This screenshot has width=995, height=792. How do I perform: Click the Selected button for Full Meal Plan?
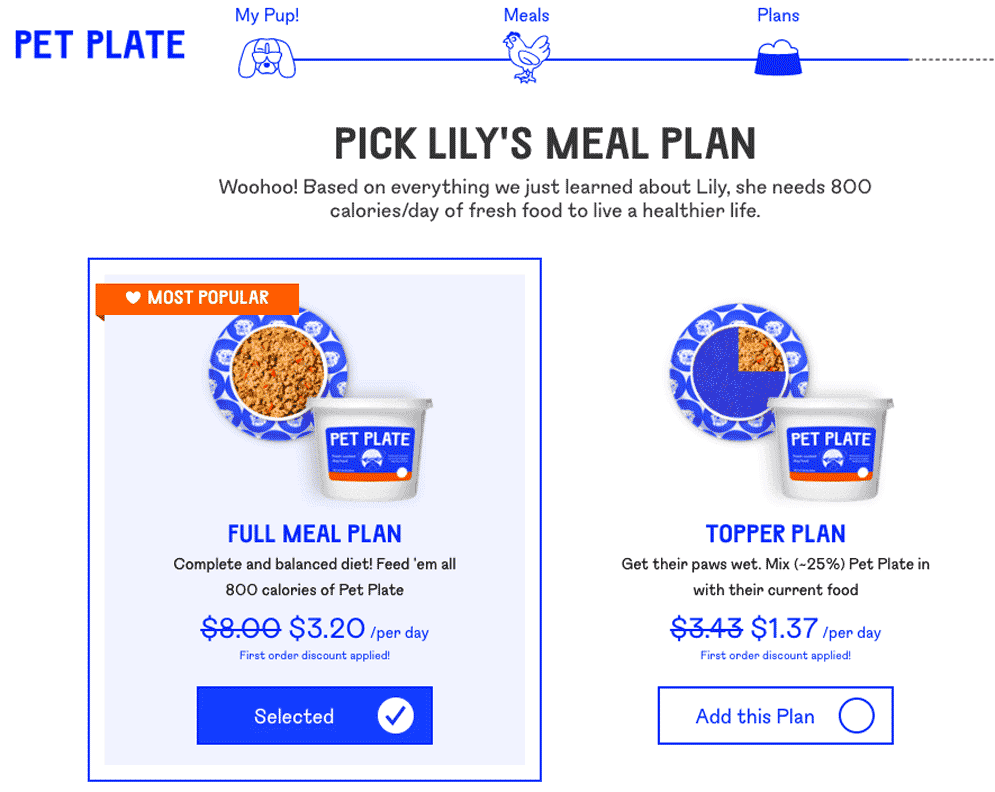click(315, 715)
